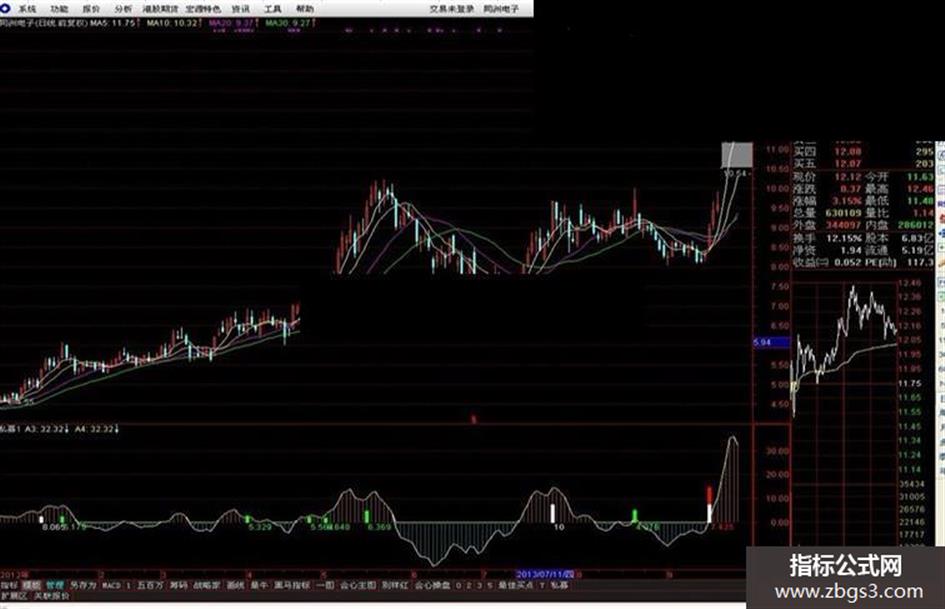This screenshot has width=945, height=609.
Task: Select the highlighted 模板 tab at bottom
Action: (31, 585)
